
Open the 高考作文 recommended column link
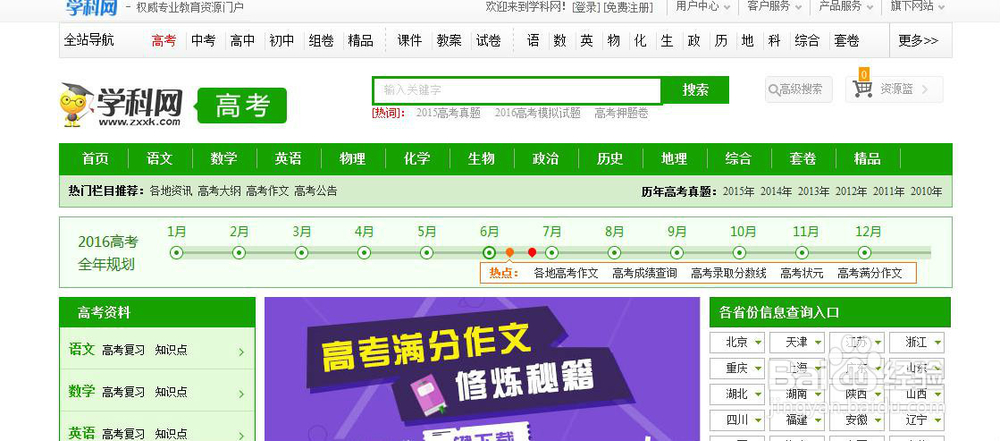[x=267, y=191]
